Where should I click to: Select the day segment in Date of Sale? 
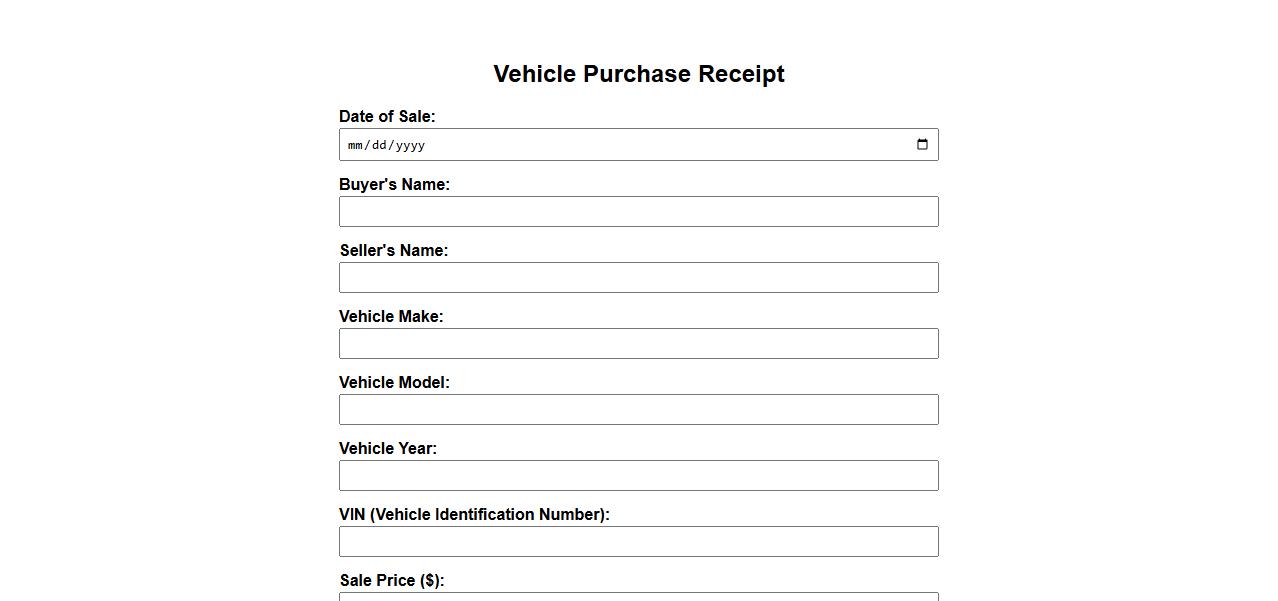click(x=379, y=145)
